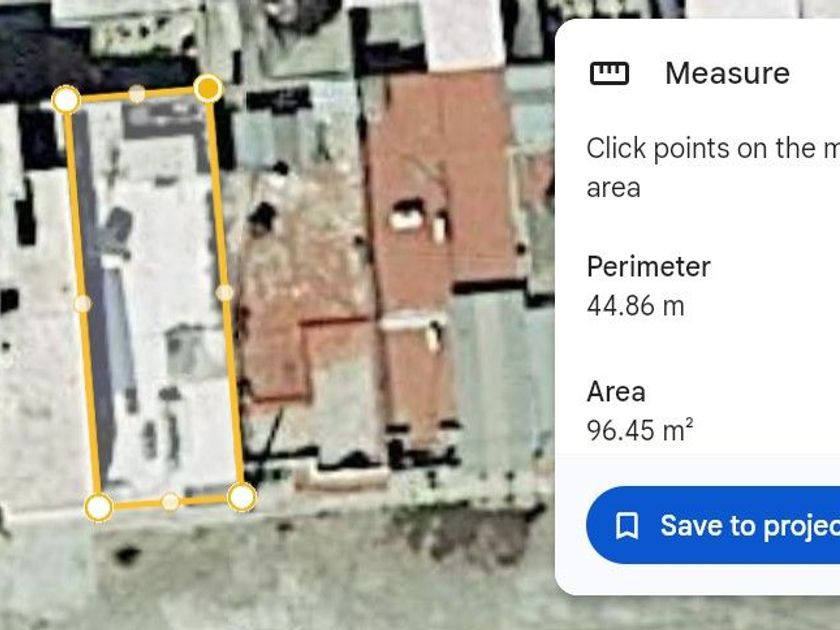Click the midpoint handle on bottom edge

(170, 502)
